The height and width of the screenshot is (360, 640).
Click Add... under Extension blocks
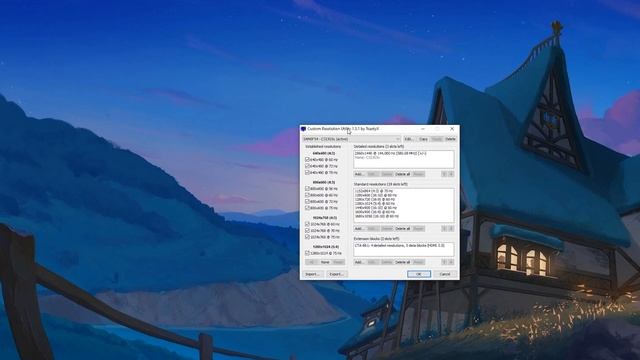[x=359, y=262]
